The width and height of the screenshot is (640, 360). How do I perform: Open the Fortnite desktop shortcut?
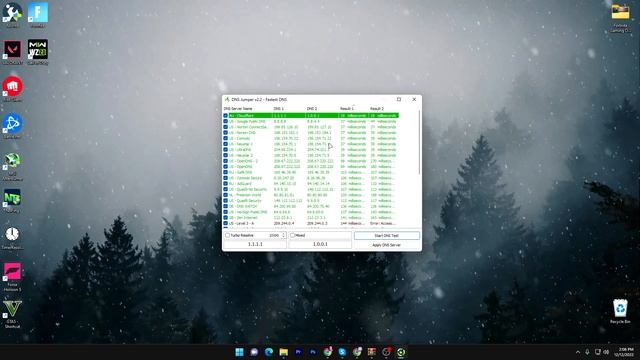pyautogui.click(x=38, y=14)
